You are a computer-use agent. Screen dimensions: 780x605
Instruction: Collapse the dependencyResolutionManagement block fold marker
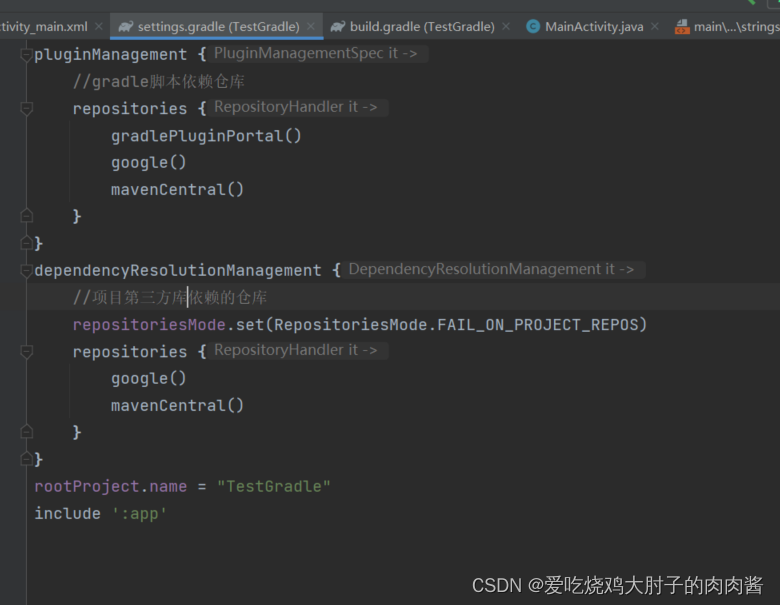pyautogui.click(x=26, y=270)
